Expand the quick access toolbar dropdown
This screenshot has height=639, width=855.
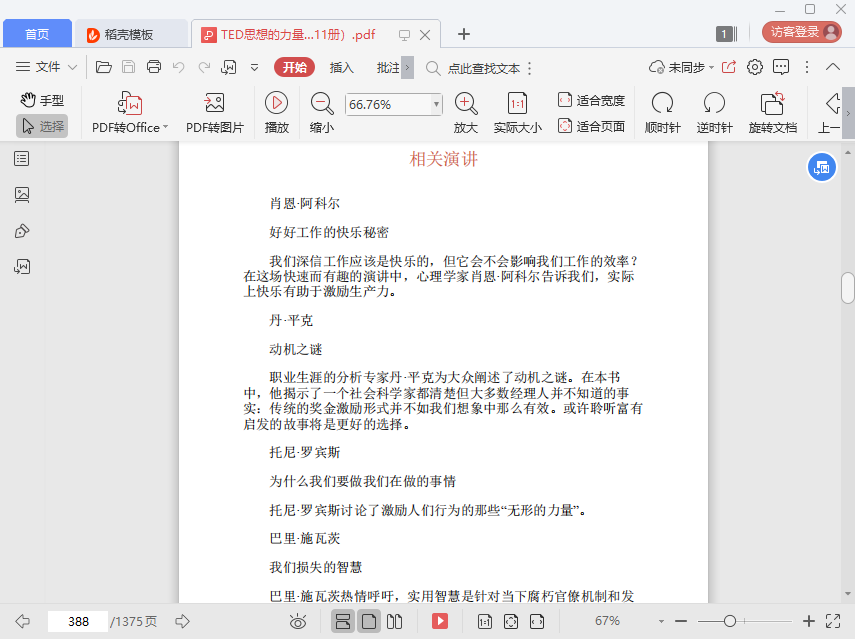[x=254, y=68]
